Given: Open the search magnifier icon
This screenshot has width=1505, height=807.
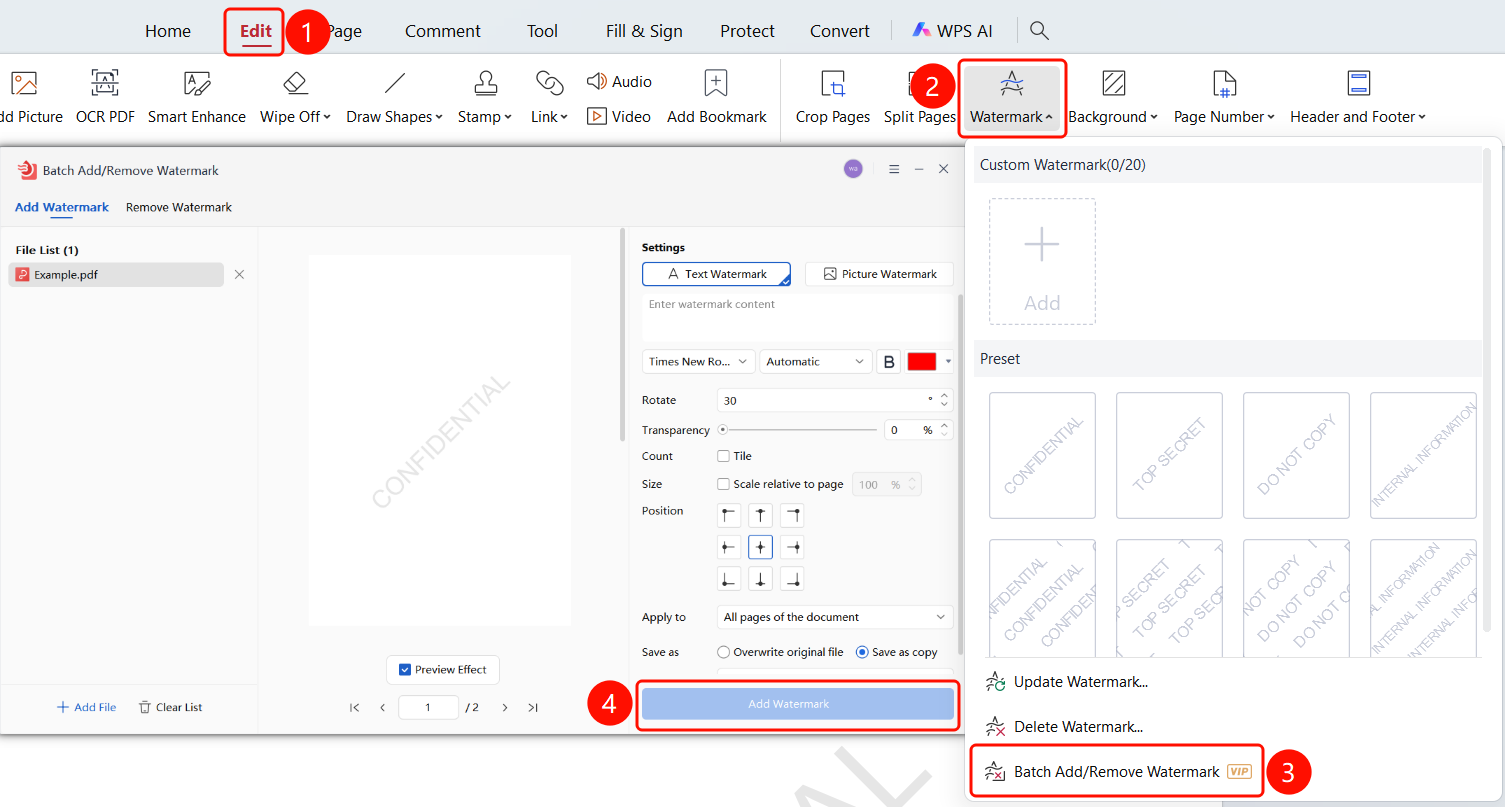Looking at the screenshot, I should 1039,31.
